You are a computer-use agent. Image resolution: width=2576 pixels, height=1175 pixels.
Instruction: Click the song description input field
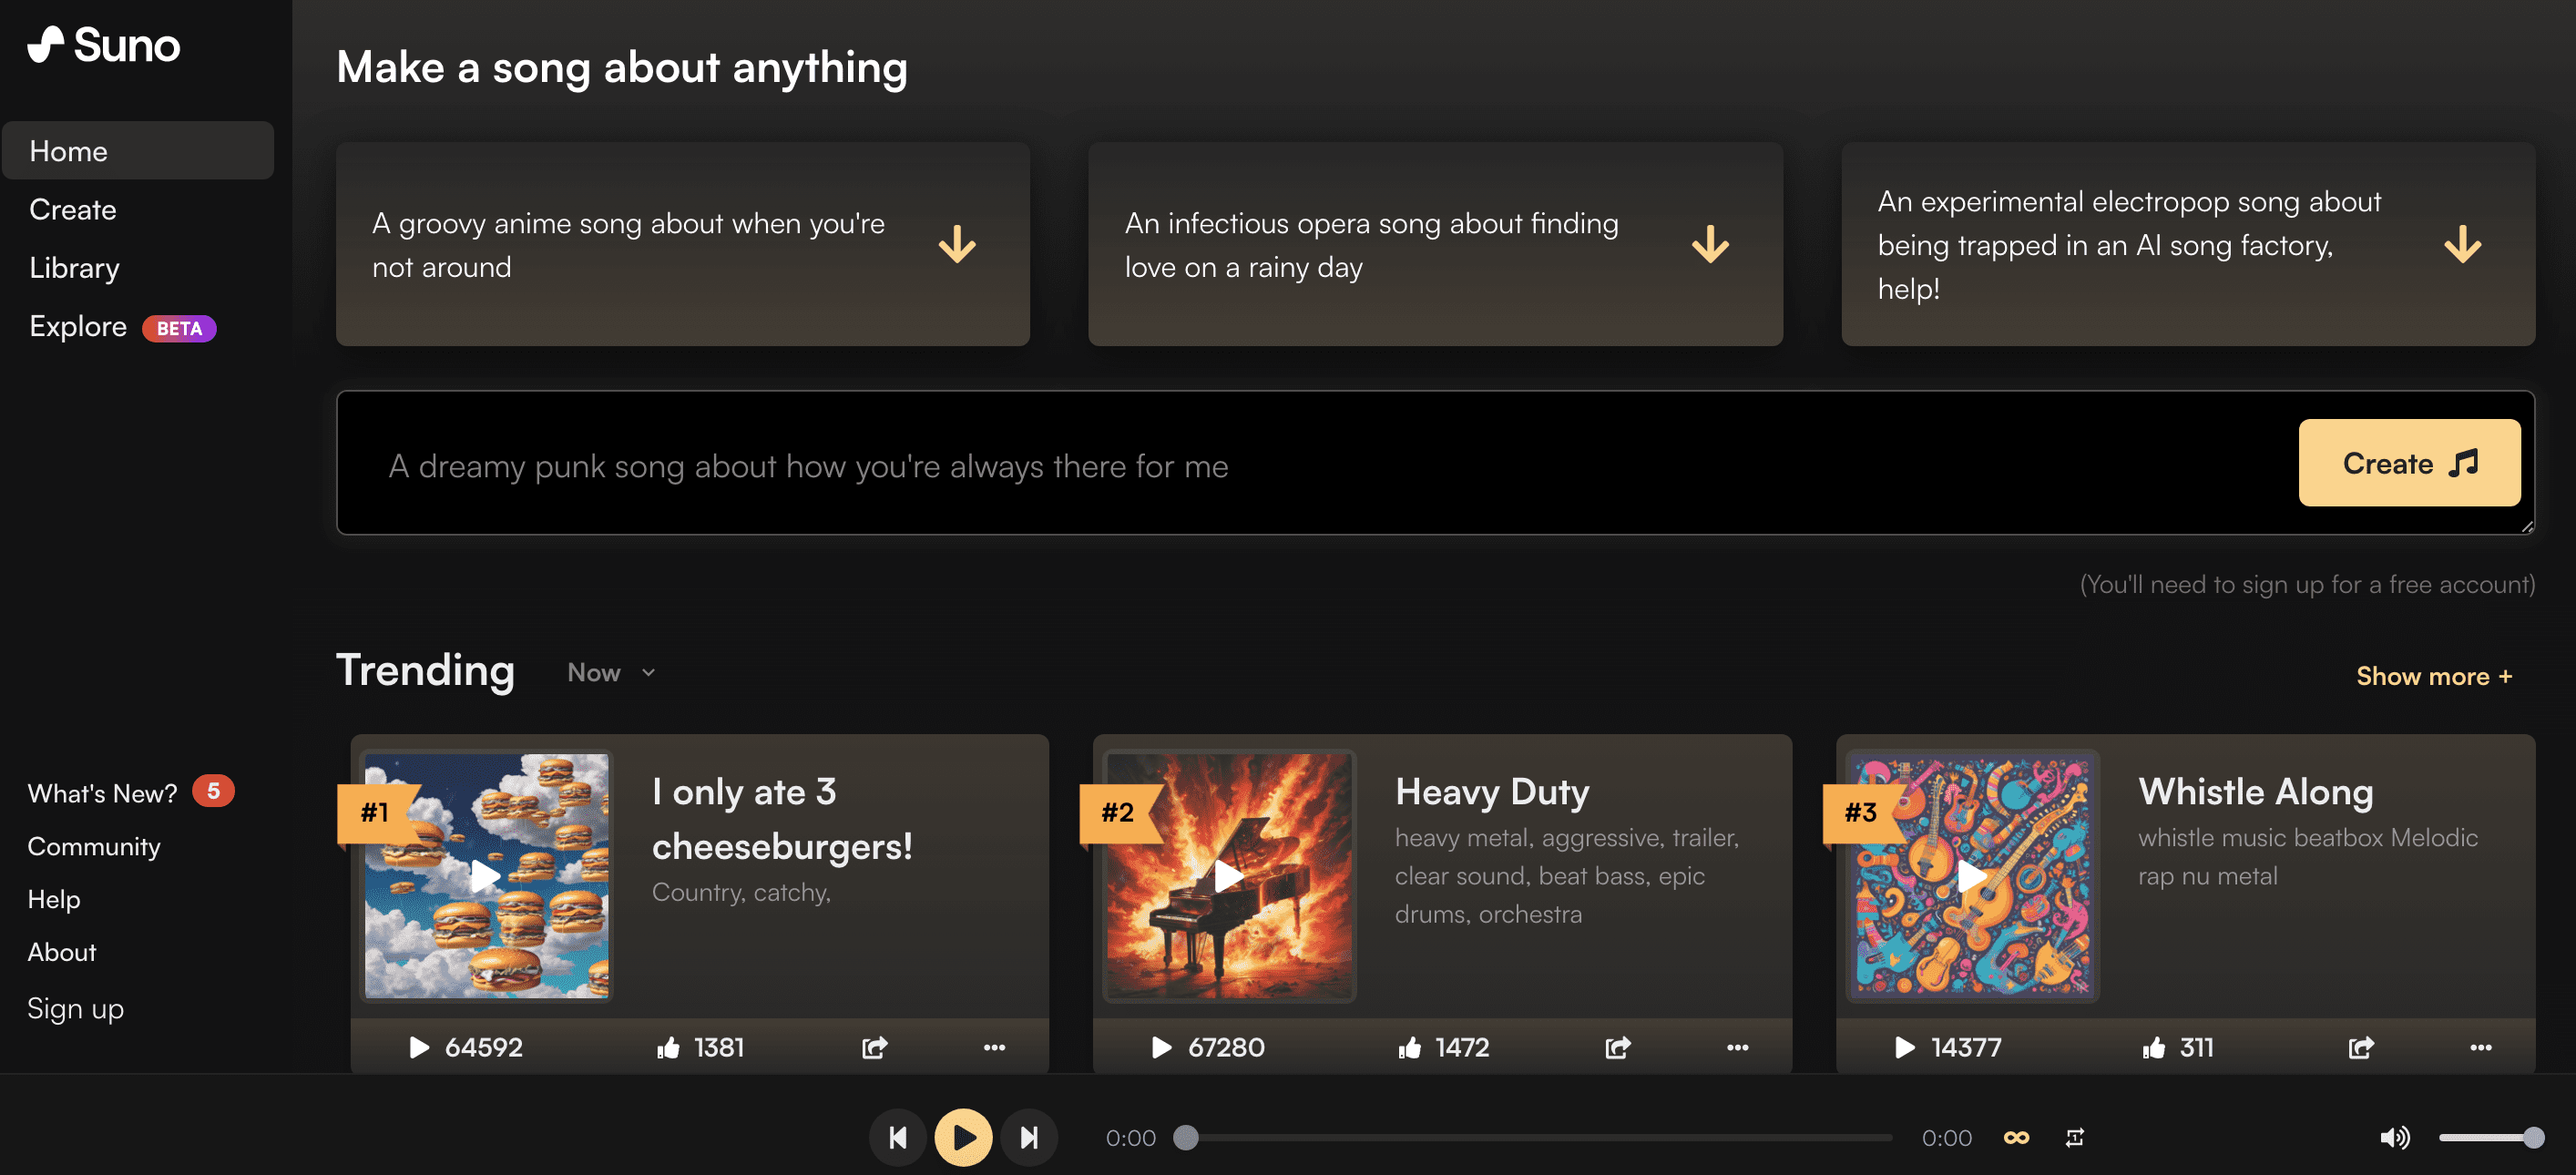(x=1300, y=465)
